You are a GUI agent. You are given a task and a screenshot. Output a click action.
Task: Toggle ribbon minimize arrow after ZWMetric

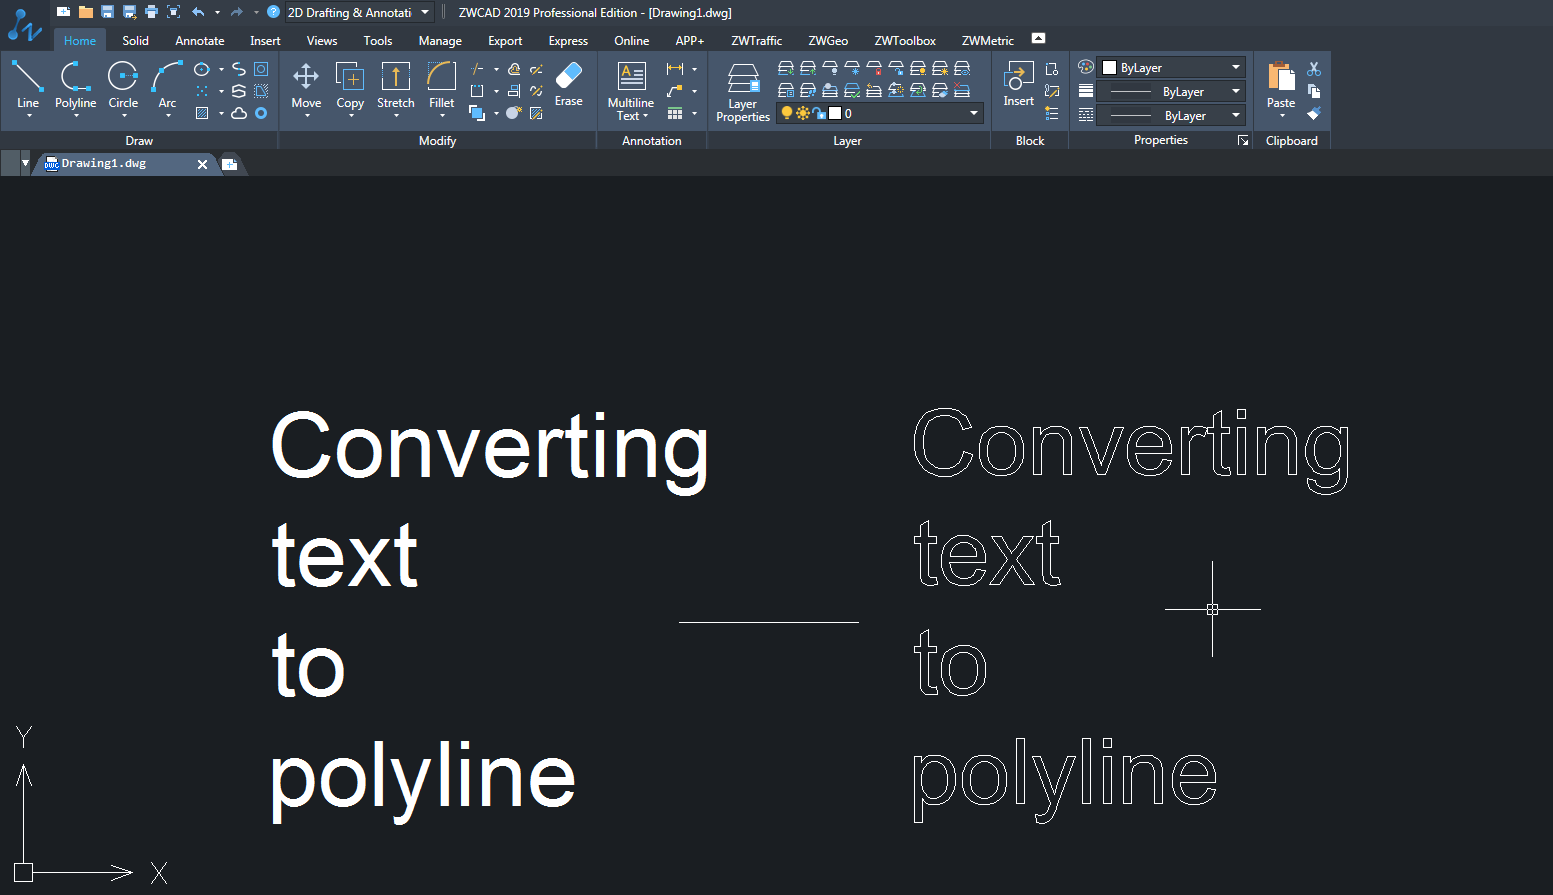click(1038, 38)
